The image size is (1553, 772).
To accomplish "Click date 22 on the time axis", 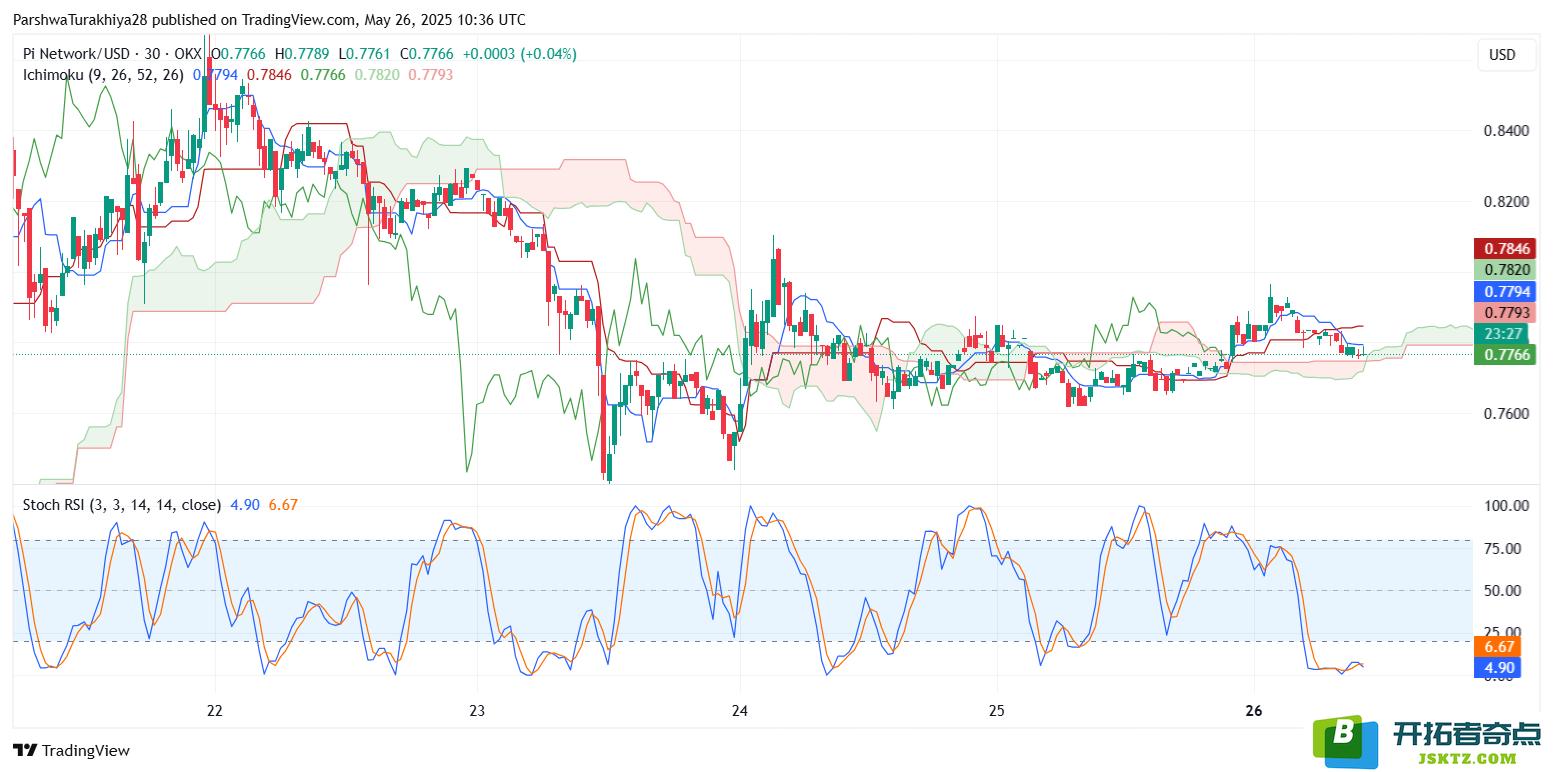I will point(214,711).
